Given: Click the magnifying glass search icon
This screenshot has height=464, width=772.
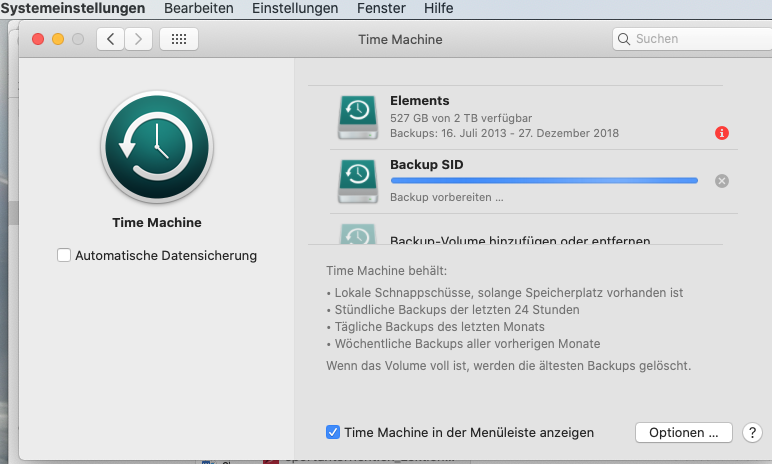Looking at the screenshot, I should (x=624, y=39).
